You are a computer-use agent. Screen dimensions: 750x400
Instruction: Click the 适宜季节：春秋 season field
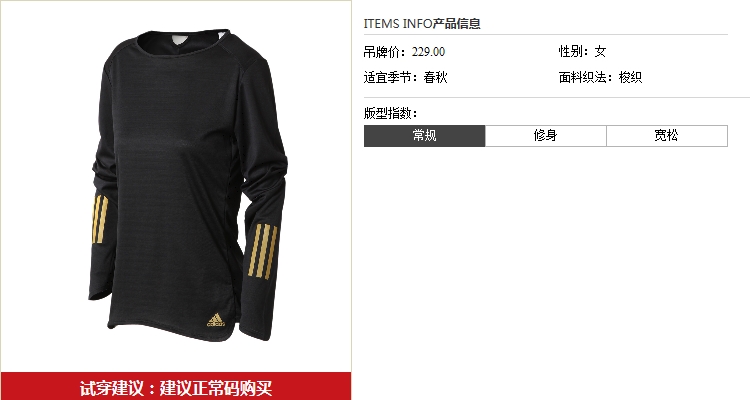click(x=406, y=77)
